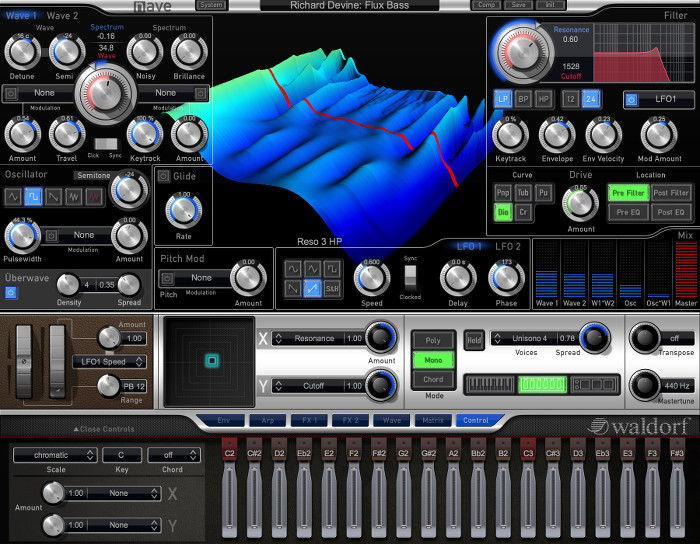Select the rising ramp LFO shape
The height and width of the screenshot is (544, 700).
click(313, 288)
